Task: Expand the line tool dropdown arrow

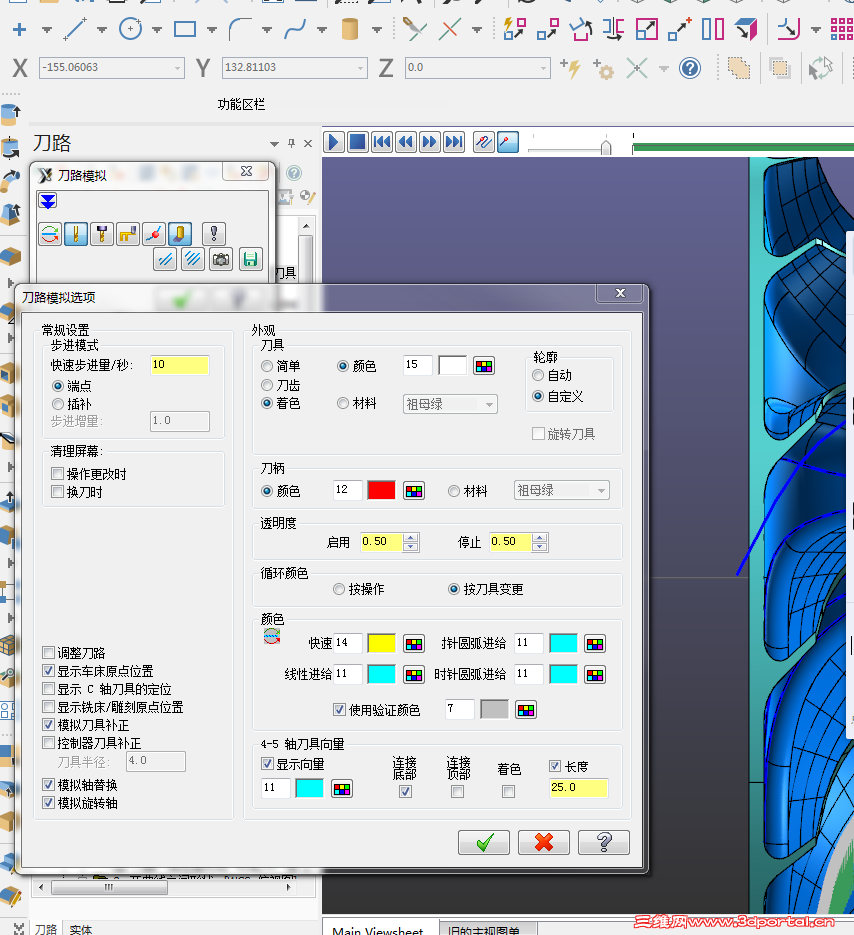Action: [x=102, y=29]
